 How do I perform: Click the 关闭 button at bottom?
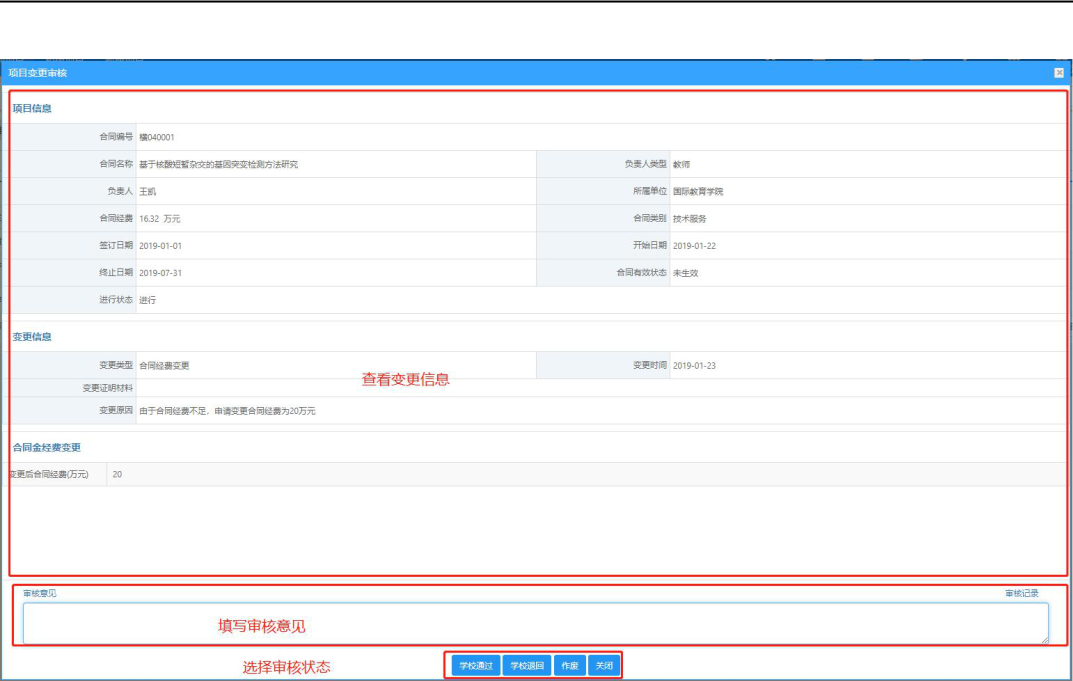604,665
